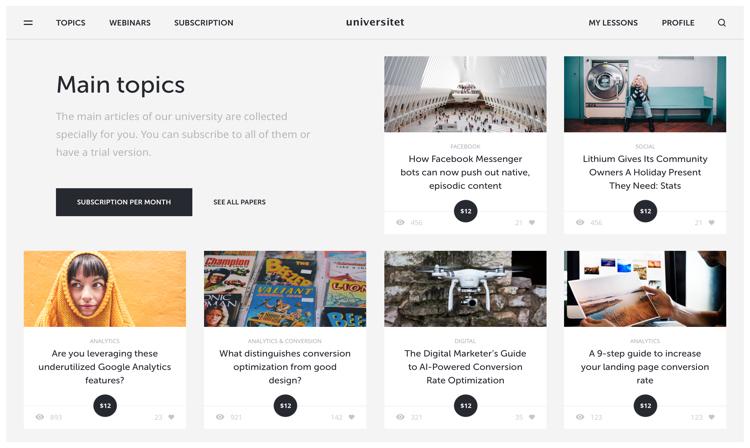The width and height of the screenshot is (750, 448).
Task: Click heart on conversion optimization design card
Action: 352,417
